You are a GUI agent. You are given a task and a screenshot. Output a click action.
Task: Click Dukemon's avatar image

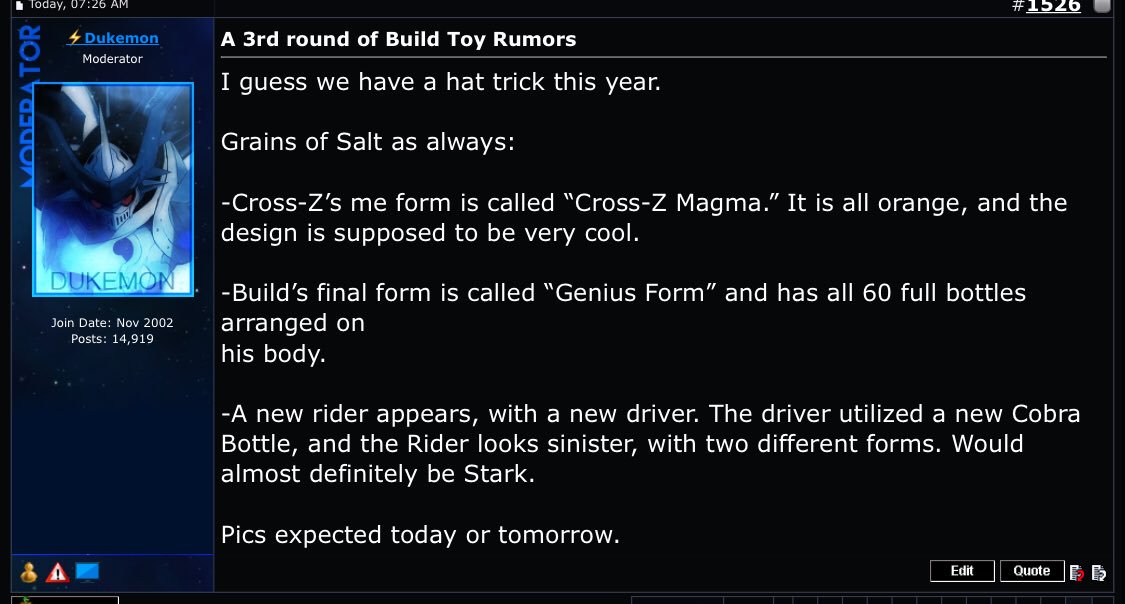(113, 189)
